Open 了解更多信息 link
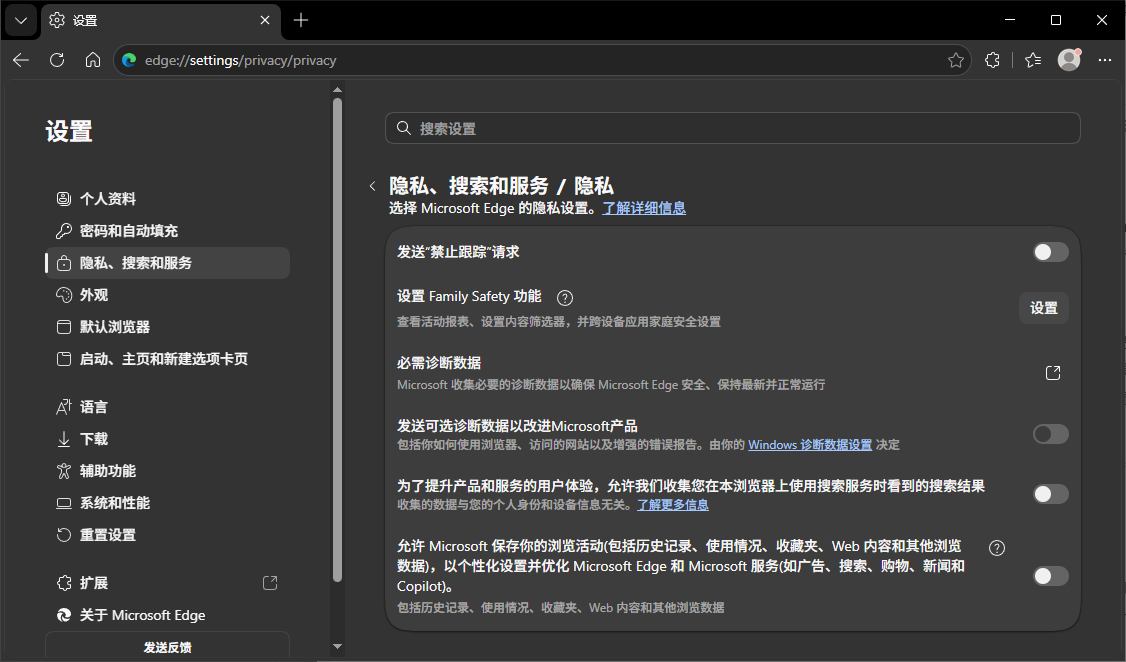Image resolution: width=1126 pixels, height=662 pixels. [x=673, y=505]
